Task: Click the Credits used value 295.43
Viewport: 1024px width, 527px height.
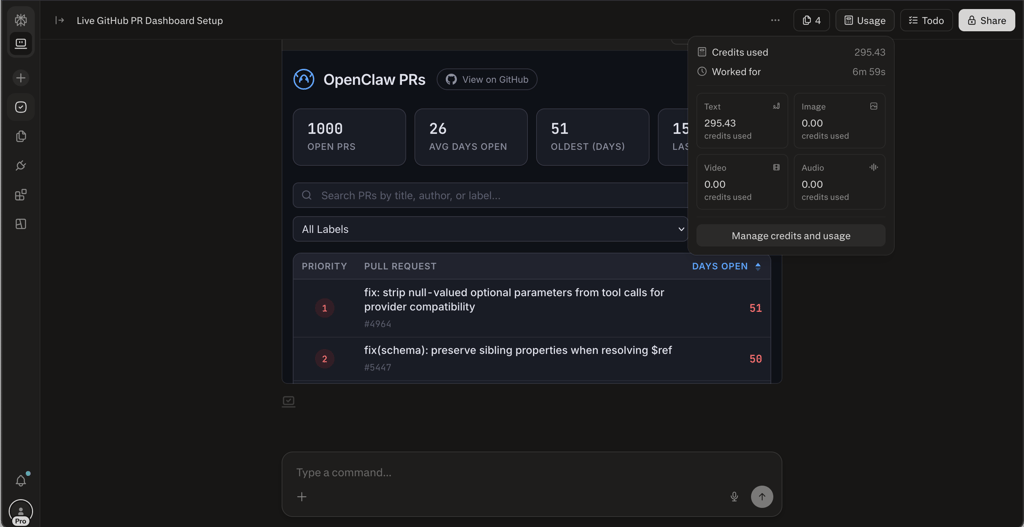Action: point(870,52)
